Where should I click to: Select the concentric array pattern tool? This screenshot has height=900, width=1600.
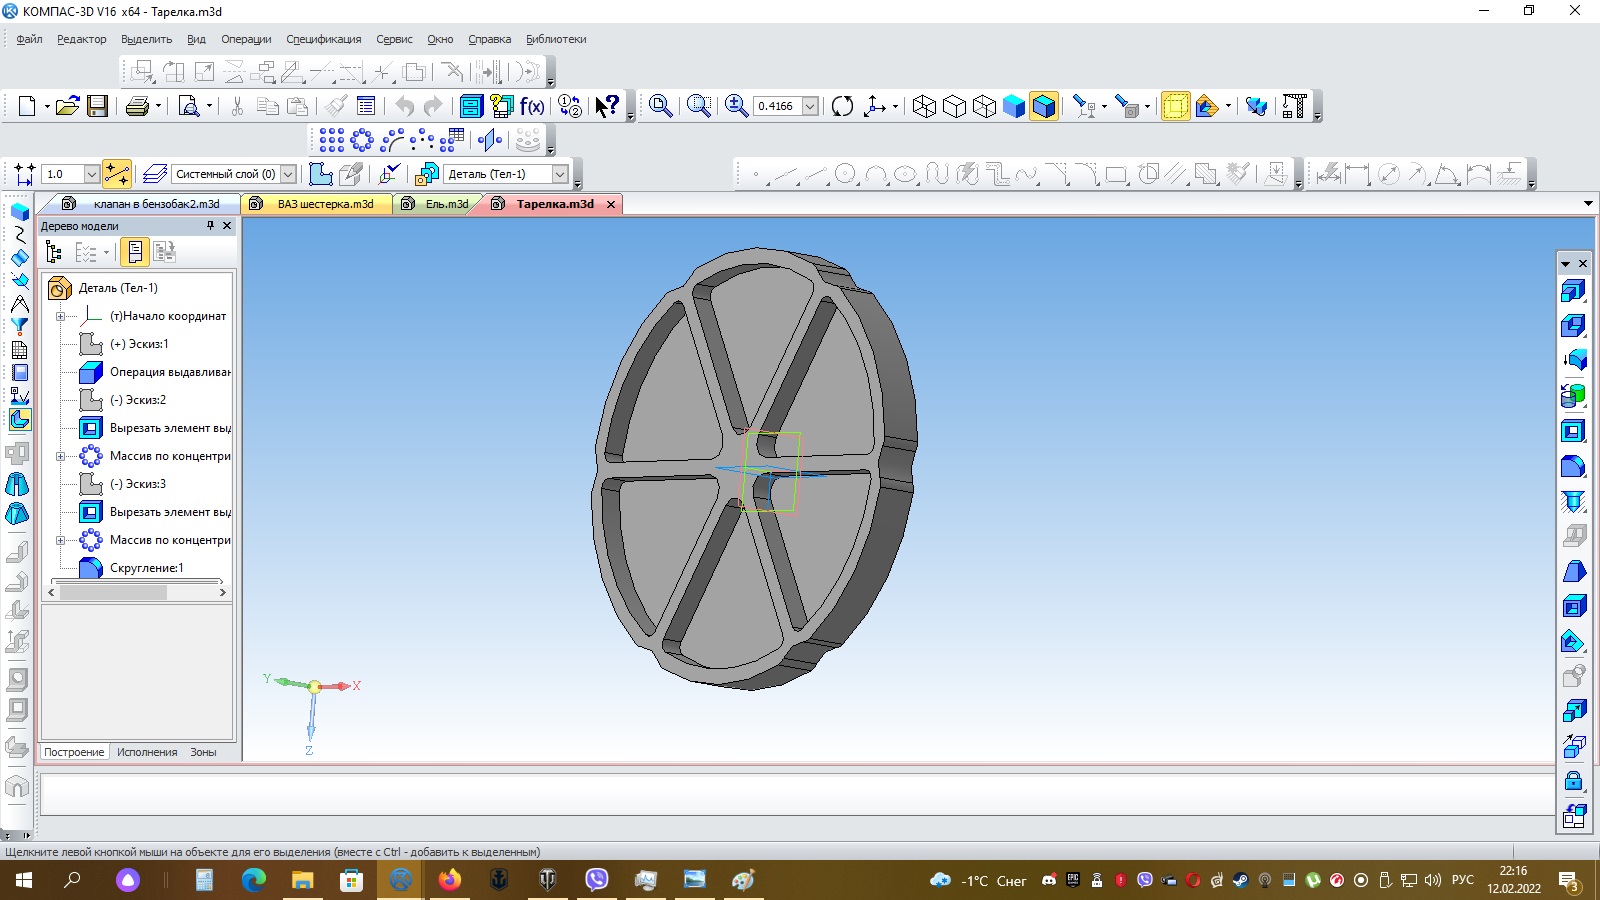(362, 140)
